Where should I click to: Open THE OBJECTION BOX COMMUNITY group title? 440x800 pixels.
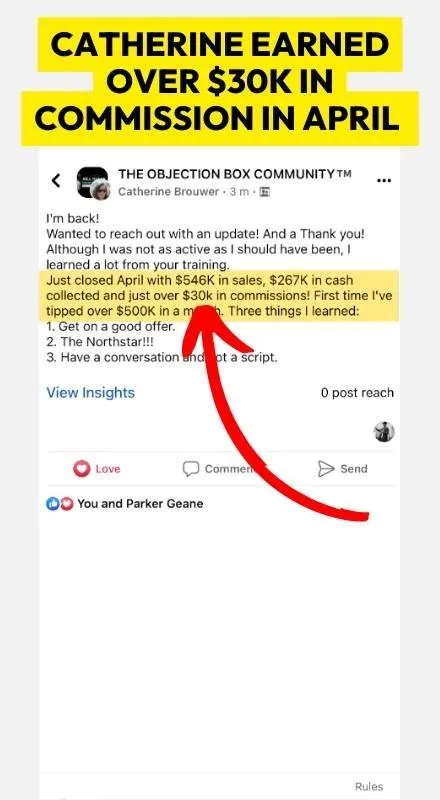coord(235,174)
